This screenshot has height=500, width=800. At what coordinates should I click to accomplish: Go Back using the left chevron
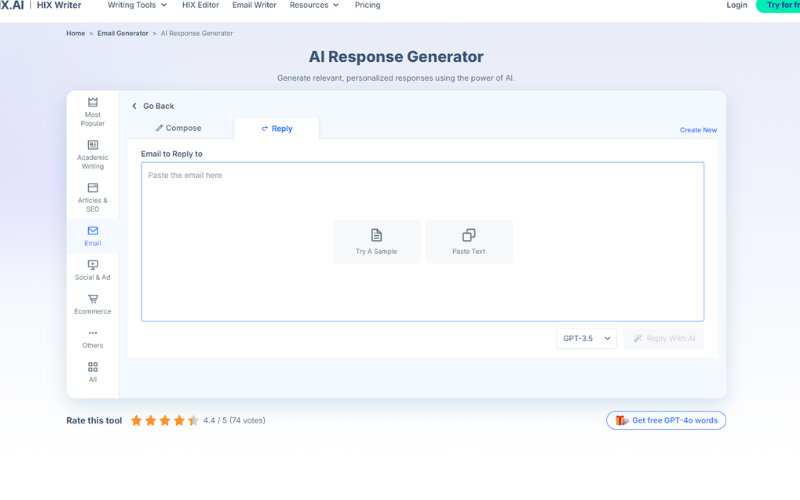(x=134, y=106)
